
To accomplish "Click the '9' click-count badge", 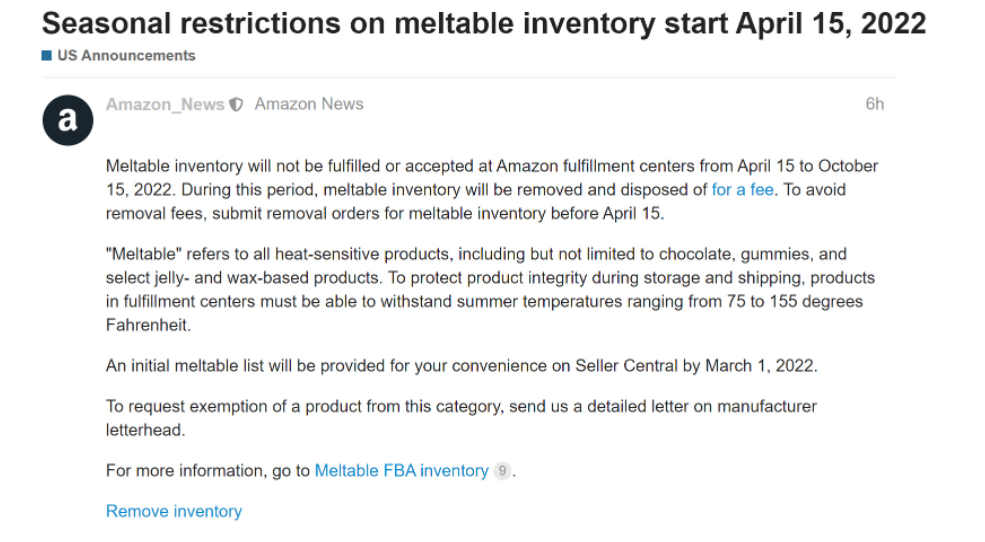I will [x=502, y=471].
